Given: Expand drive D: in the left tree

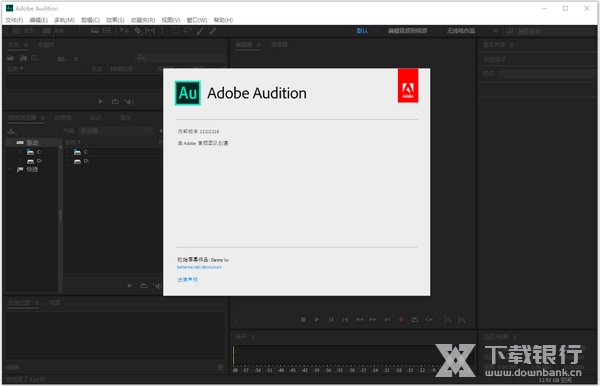Looking at the screenshot, I should [20, 161].
